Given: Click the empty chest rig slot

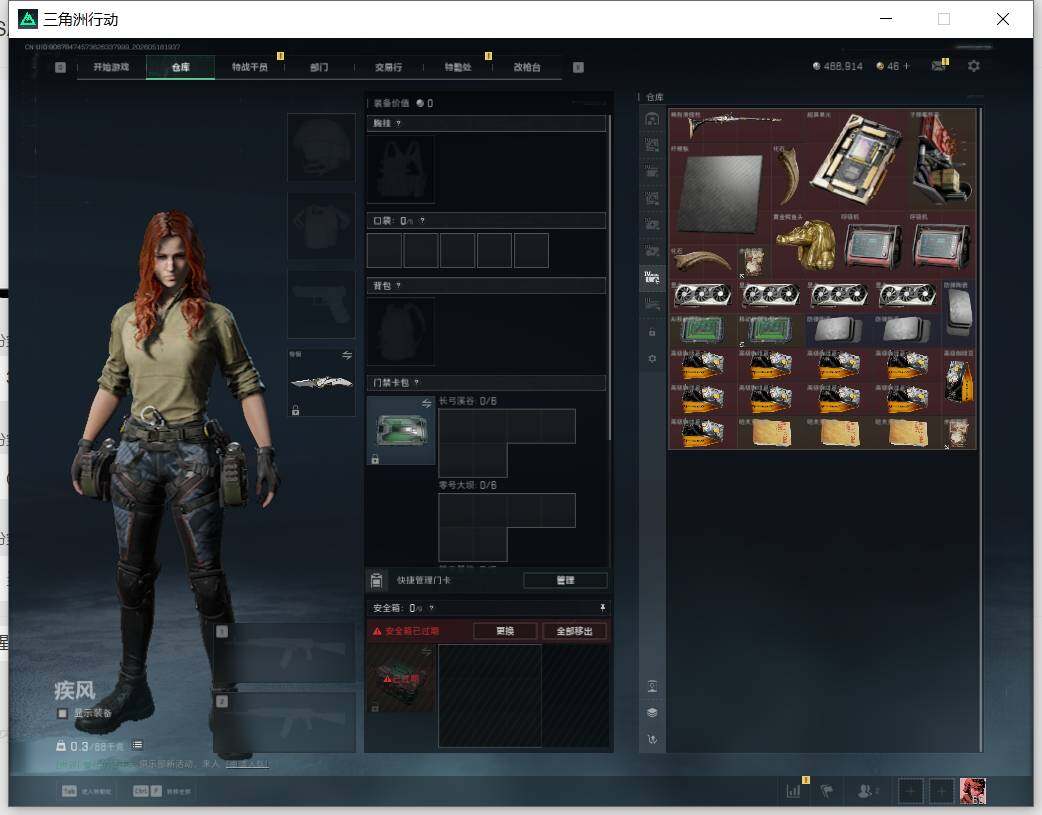Looking at the screenshot, I should [401, 170].
